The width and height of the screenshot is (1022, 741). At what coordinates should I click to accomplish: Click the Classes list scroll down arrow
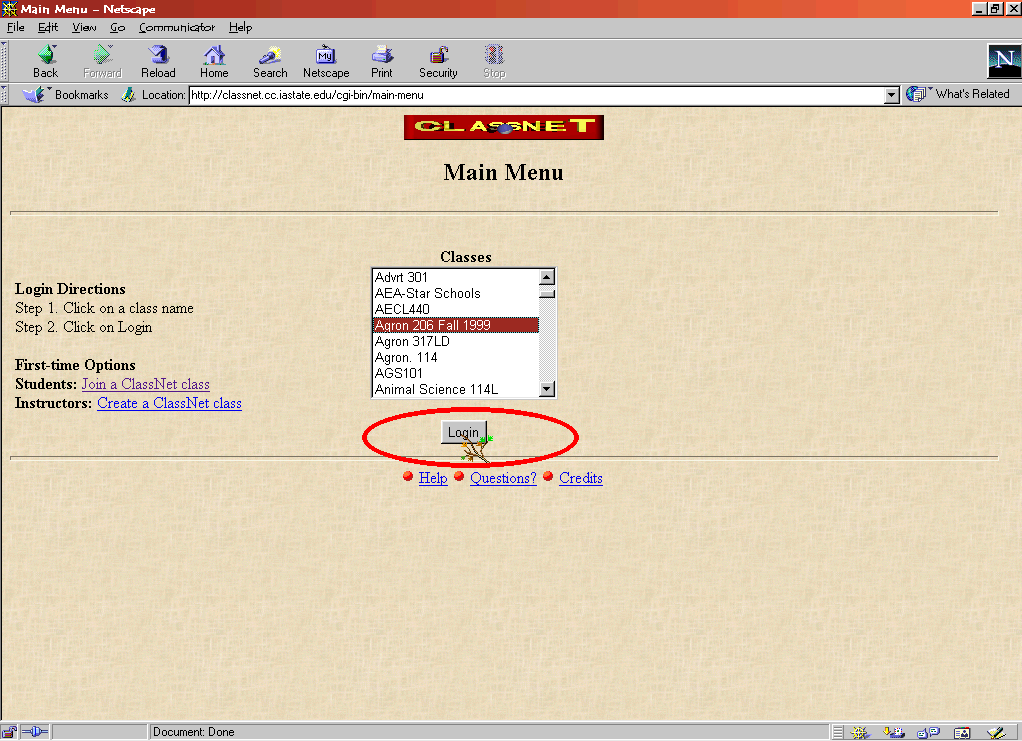click(x=546, y=389)
